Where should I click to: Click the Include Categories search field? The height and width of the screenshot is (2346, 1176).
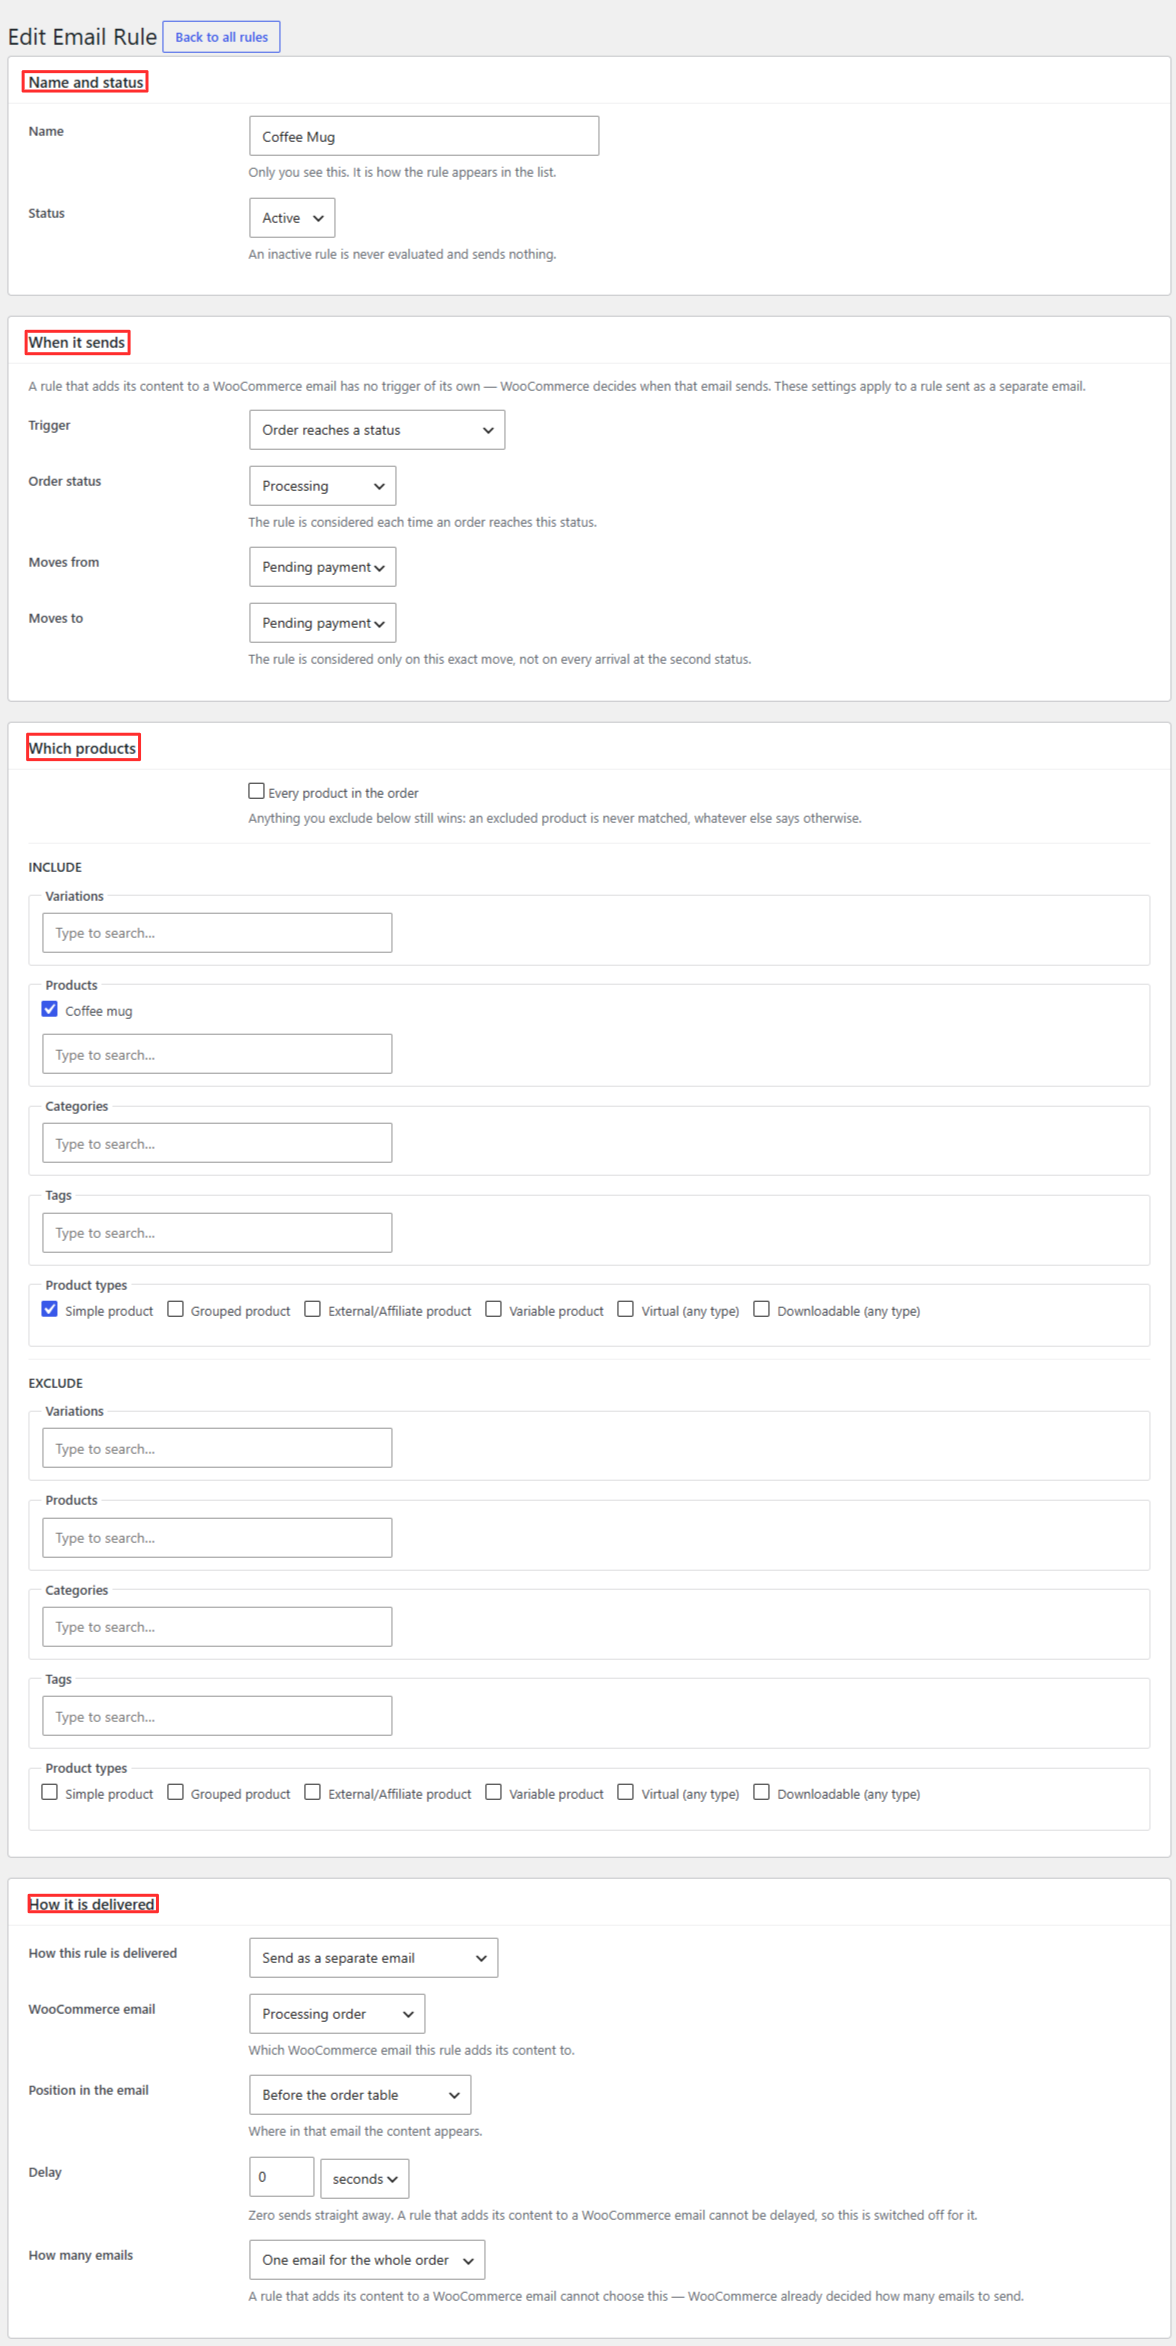click(x=217, y=1143)
